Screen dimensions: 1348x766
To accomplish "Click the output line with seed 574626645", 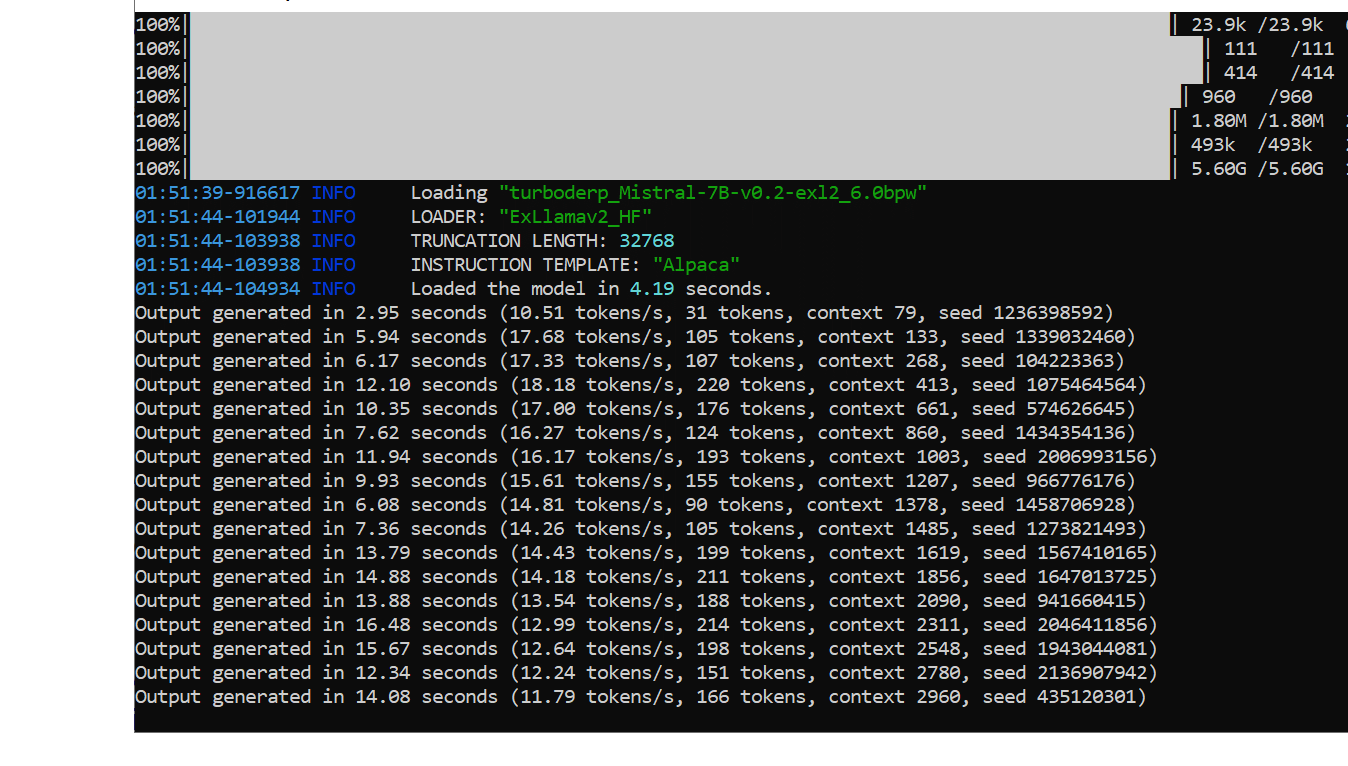I will tap(635, 409).
